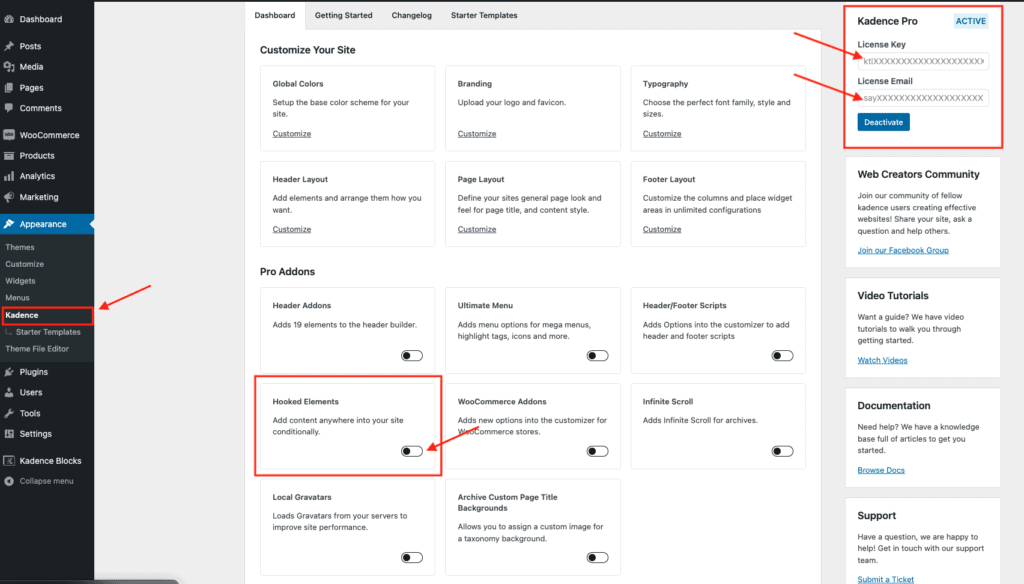Click the Pro Addons section heading

click(x=287, y=272)
